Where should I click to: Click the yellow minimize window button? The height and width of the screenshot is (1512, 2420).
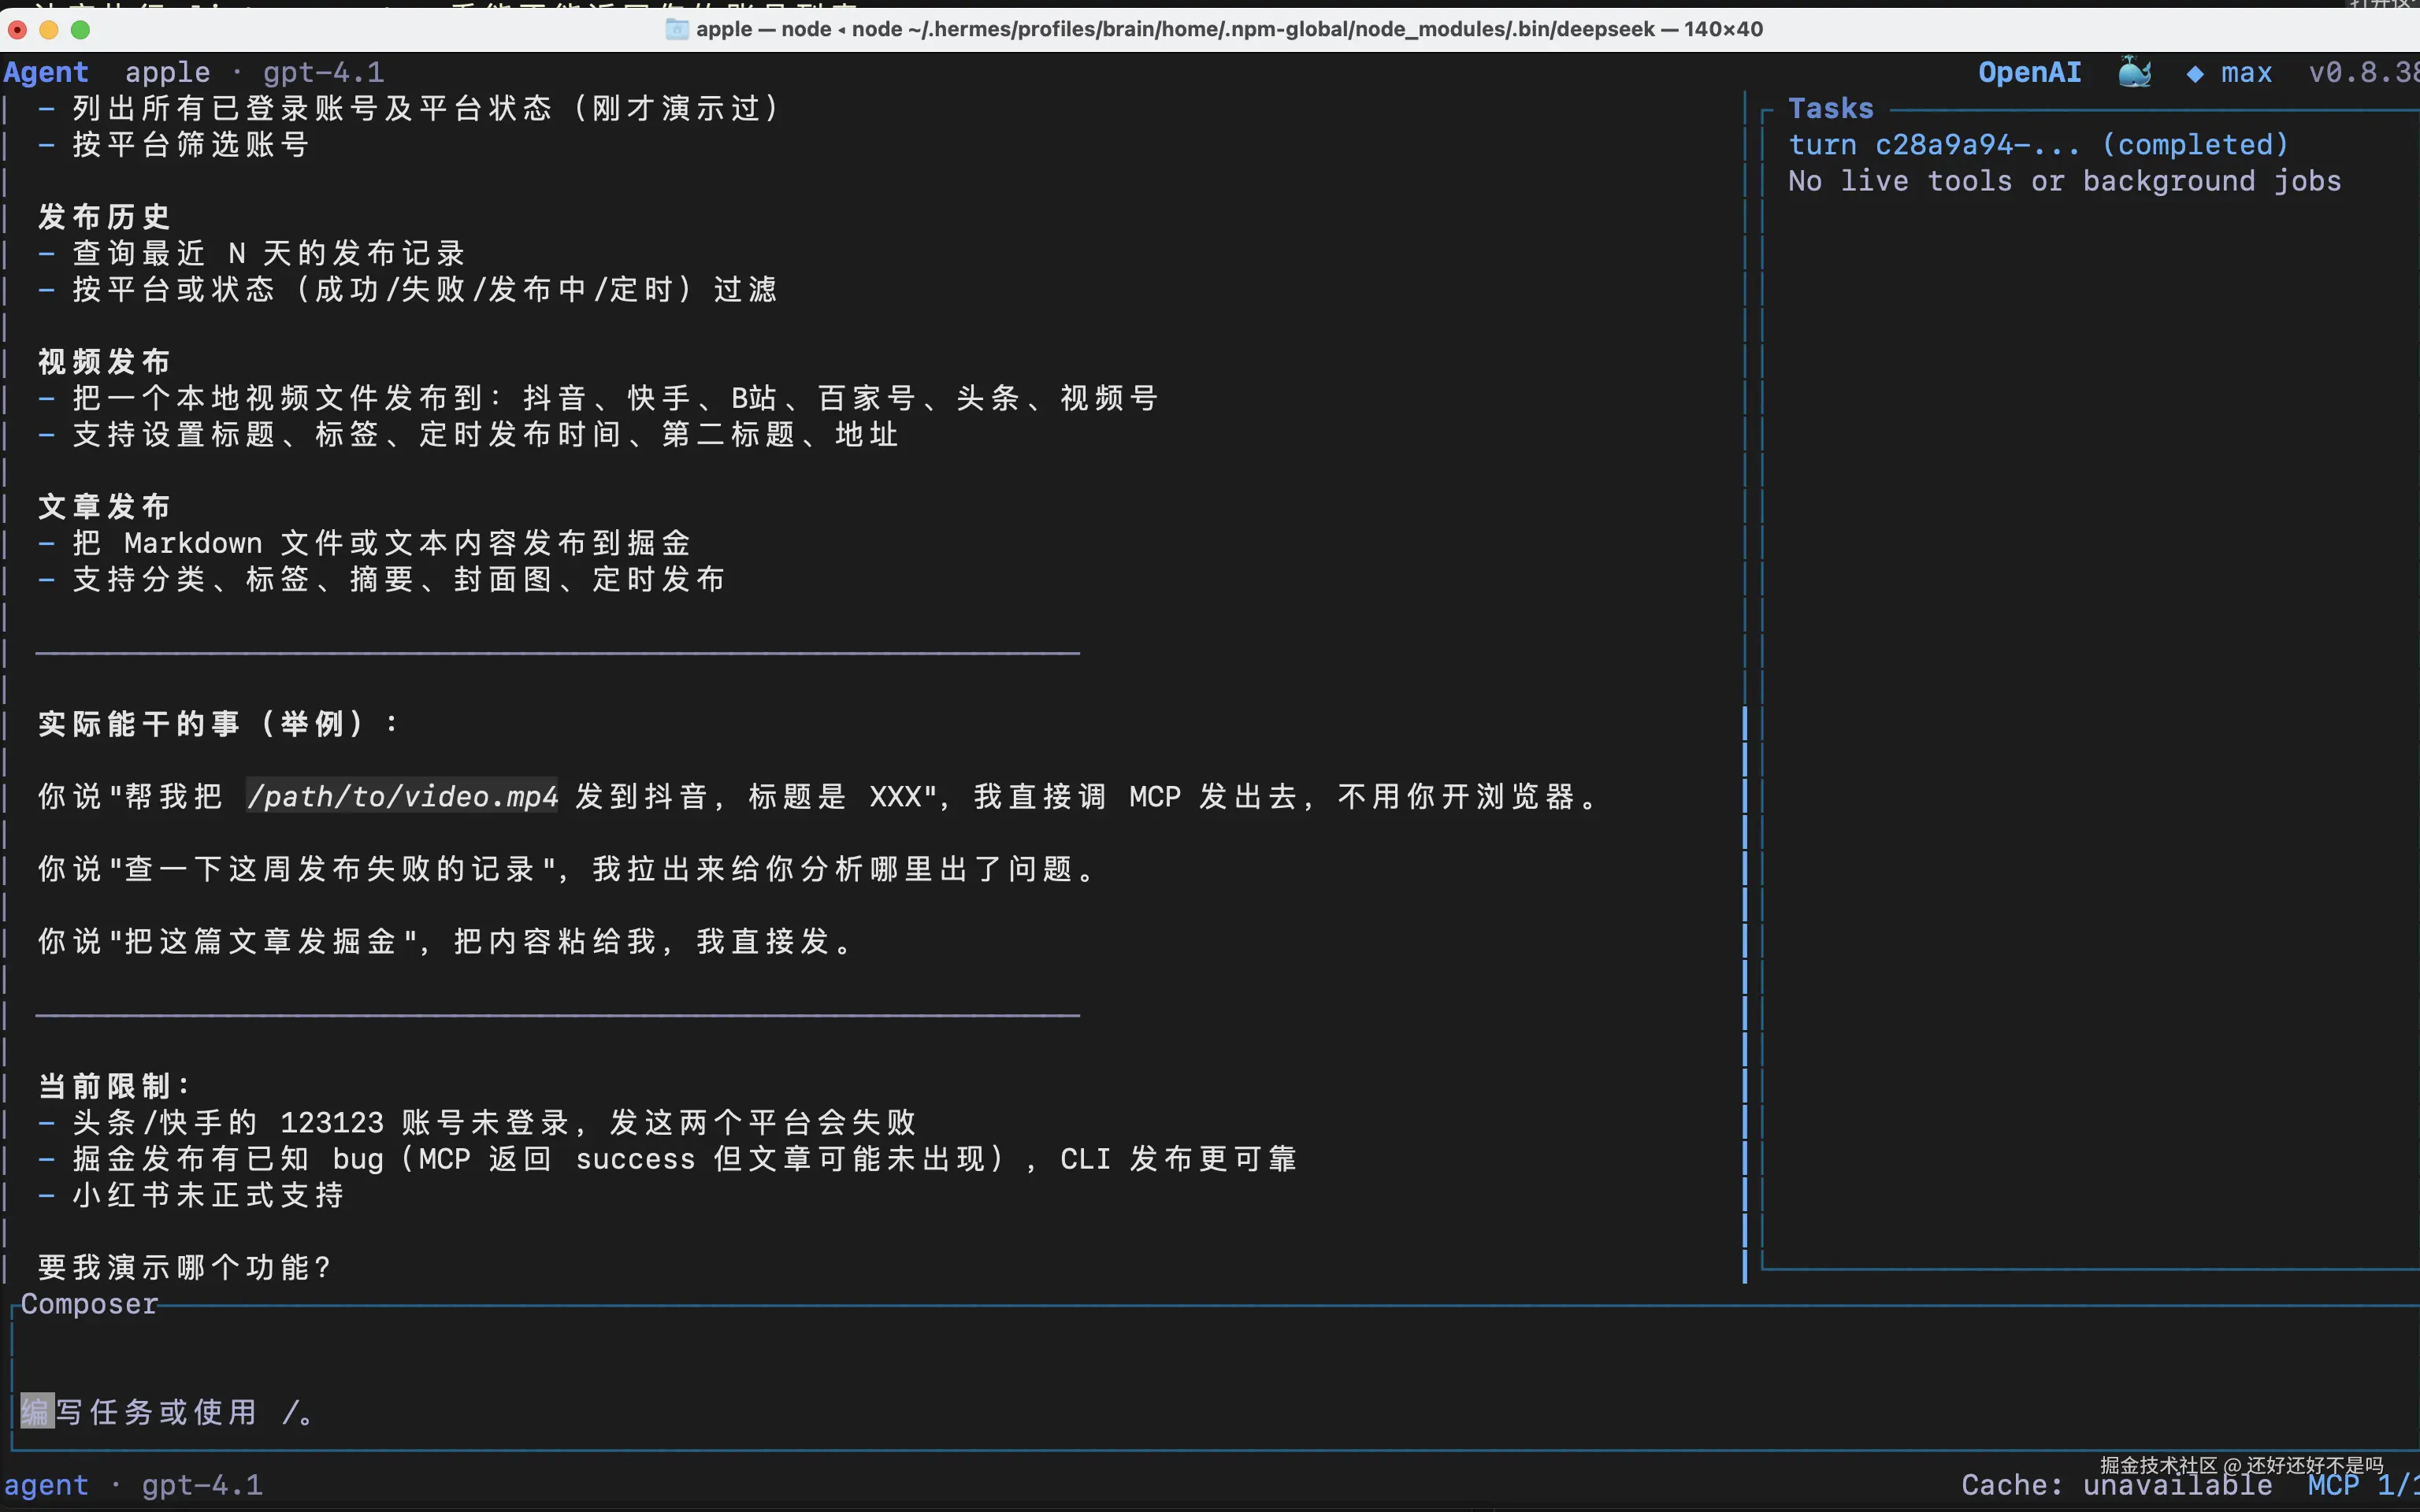click(48, 30)
